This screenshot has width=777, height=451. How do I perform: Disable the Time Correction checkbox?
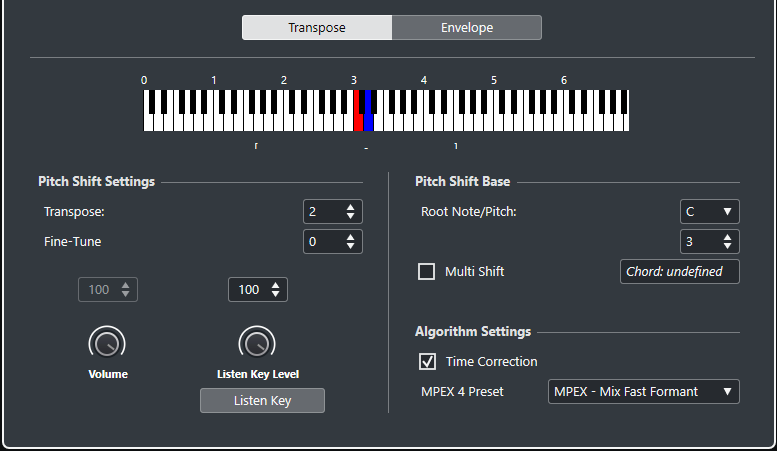pos(427,362)
